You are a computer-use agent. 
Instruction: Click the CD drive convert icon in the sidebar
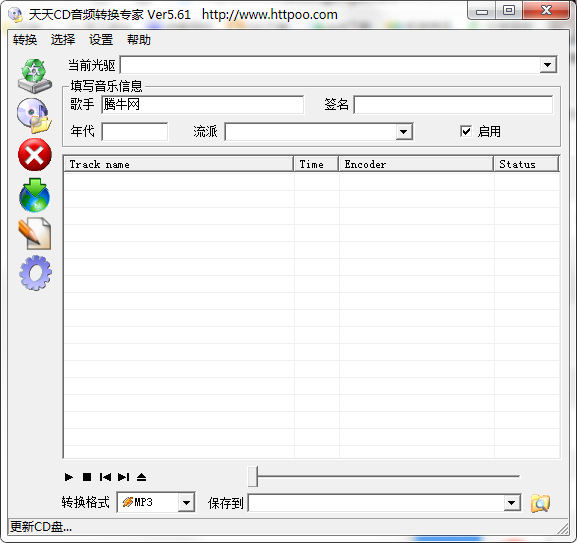tap(35, 75)
